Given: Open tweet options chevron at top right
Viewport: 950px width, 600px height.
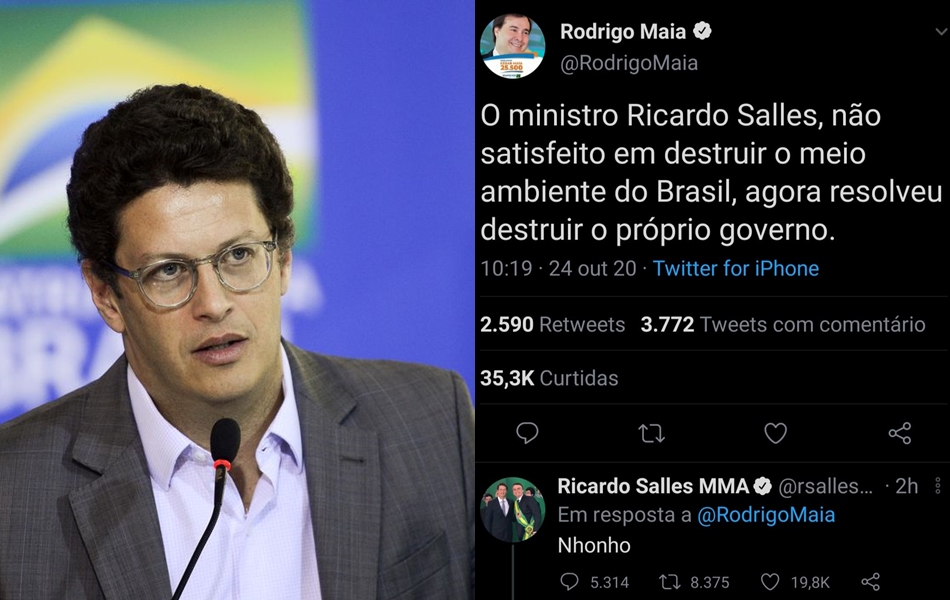Looking at the screenshot, I should [941, 32].
